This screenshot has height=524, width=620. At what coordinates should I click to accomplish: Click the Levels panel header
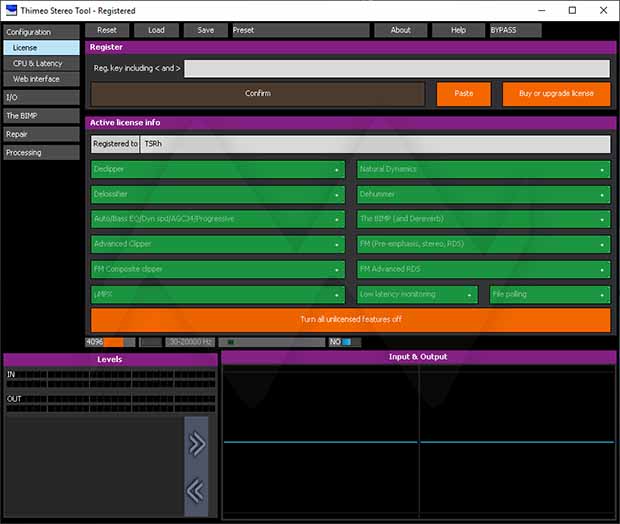point(110,360)
